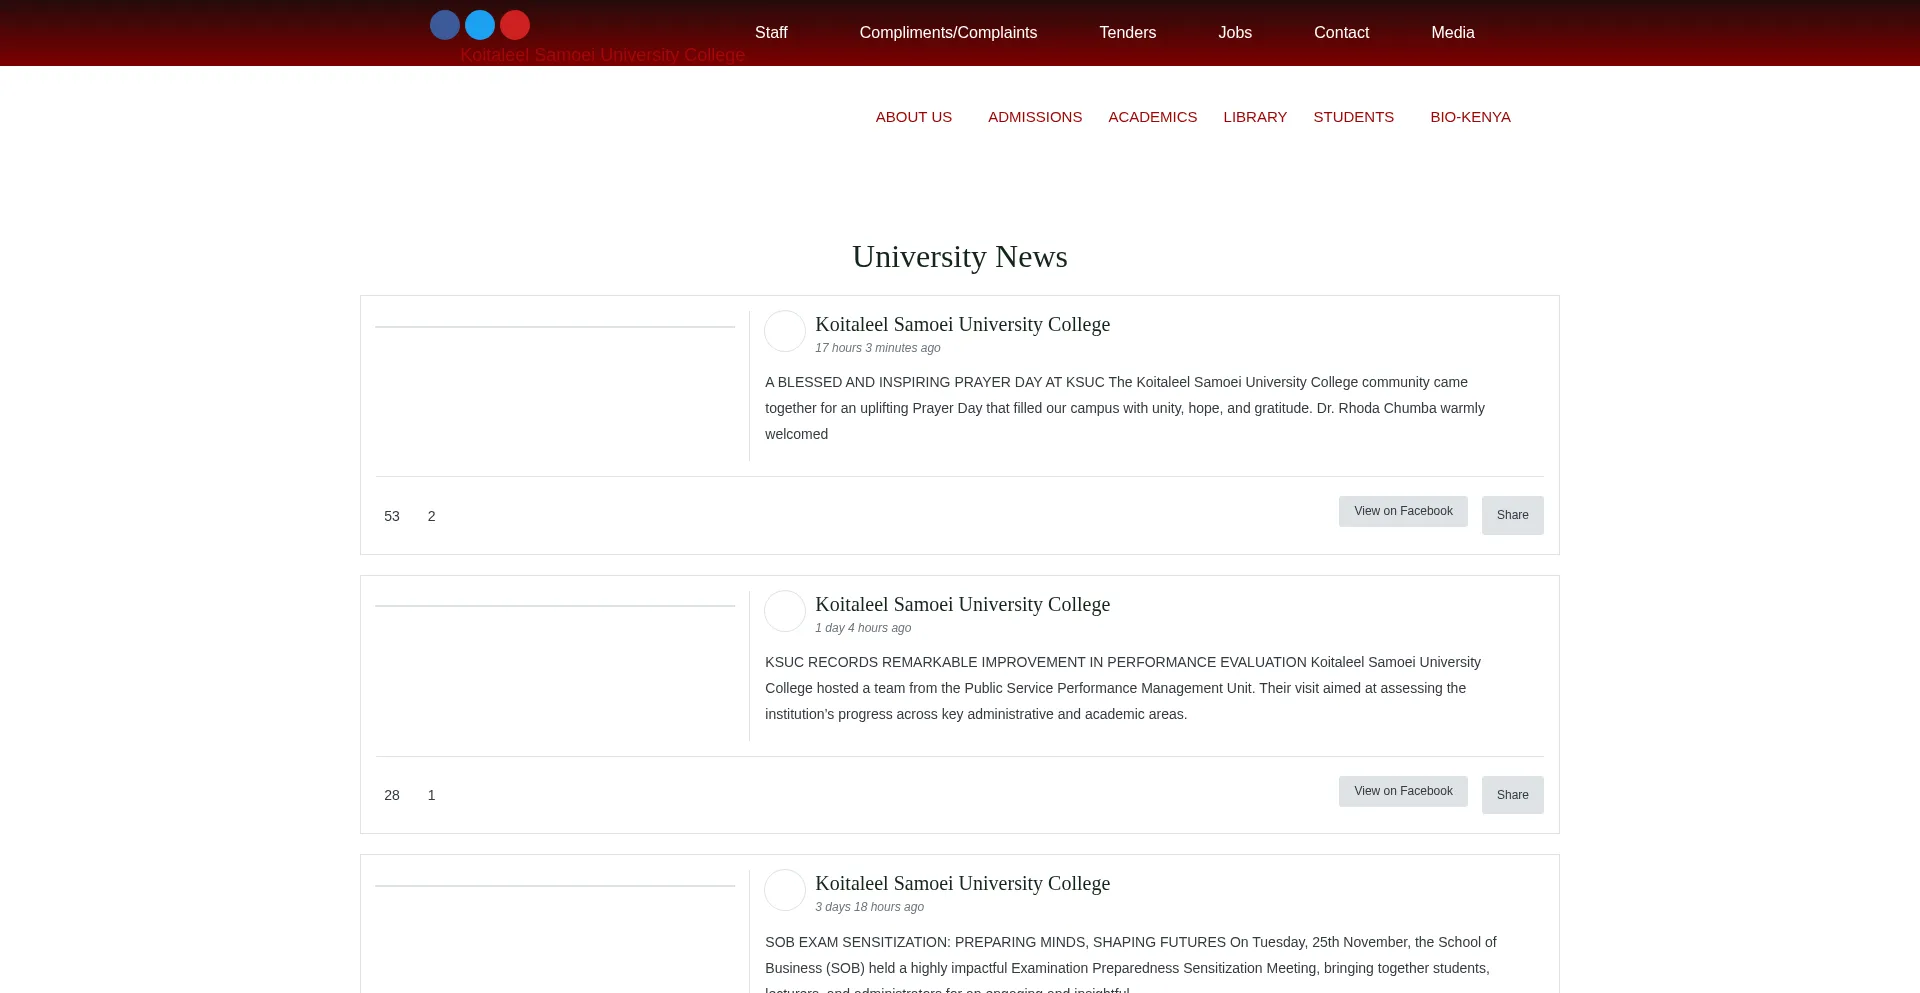Open the Jobs link in the top bar

click(x=1234, y=33)
